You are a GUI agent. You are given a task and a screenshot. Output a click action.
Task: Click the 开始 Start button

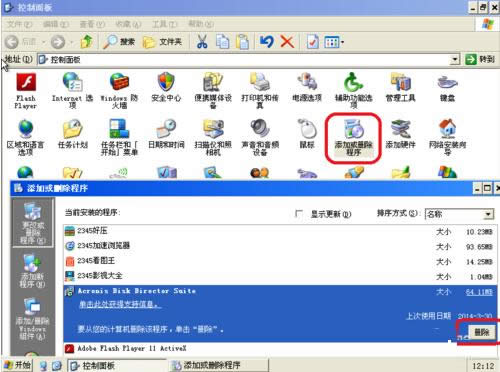click(x=18, y=365)
